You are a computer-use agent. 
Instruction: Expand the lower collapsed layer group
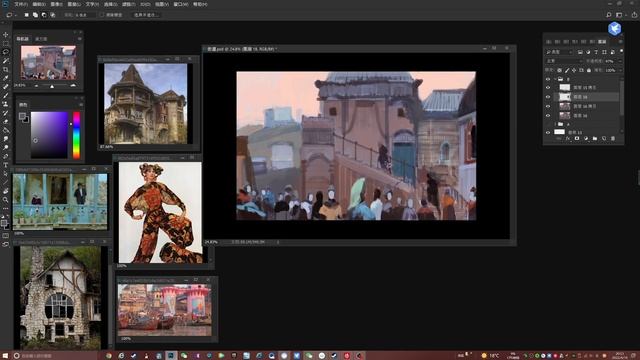tap(556, 124)
